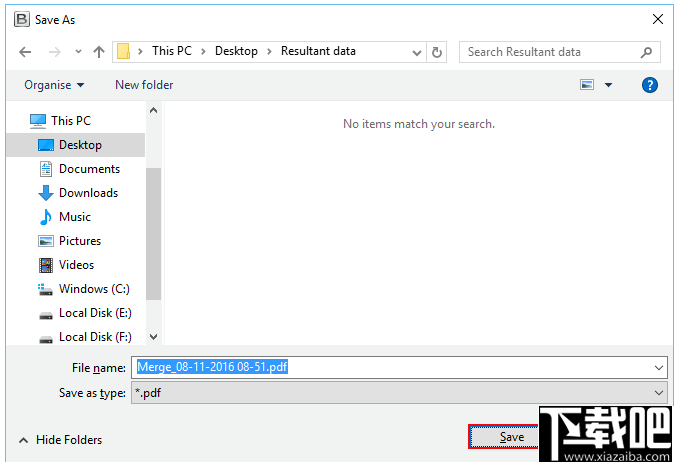Open Local Disk (F:) drive
Viewport: 674px width, 462px height.
click(85, 337)
